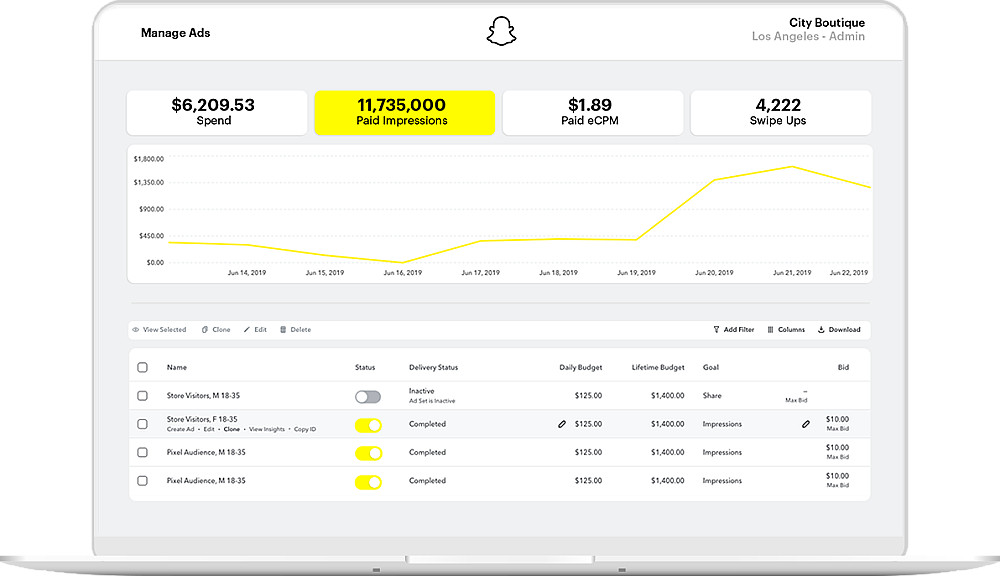
Task: Click the Snapchat ghost logo
Action: pos(501,31)
